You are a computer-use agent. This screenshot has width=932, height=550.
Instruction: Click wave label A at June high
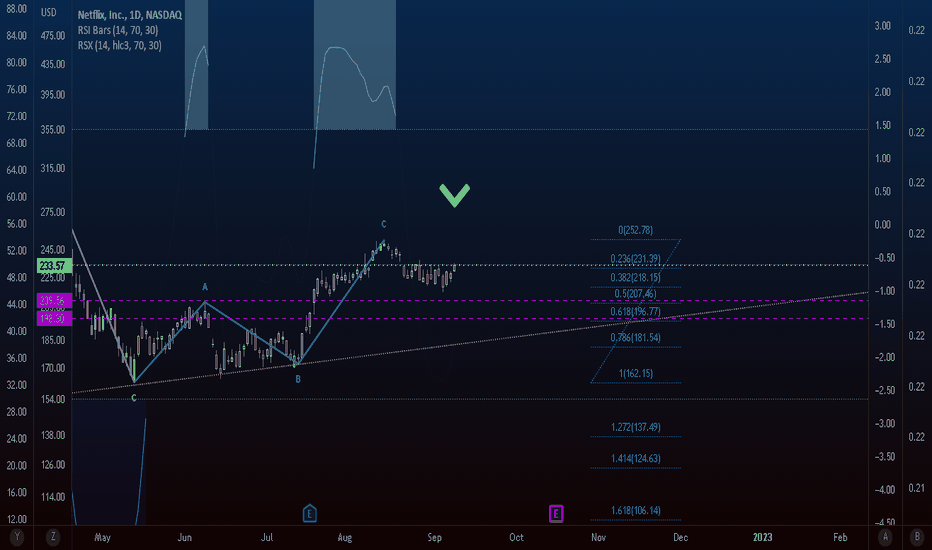point(205,287)
